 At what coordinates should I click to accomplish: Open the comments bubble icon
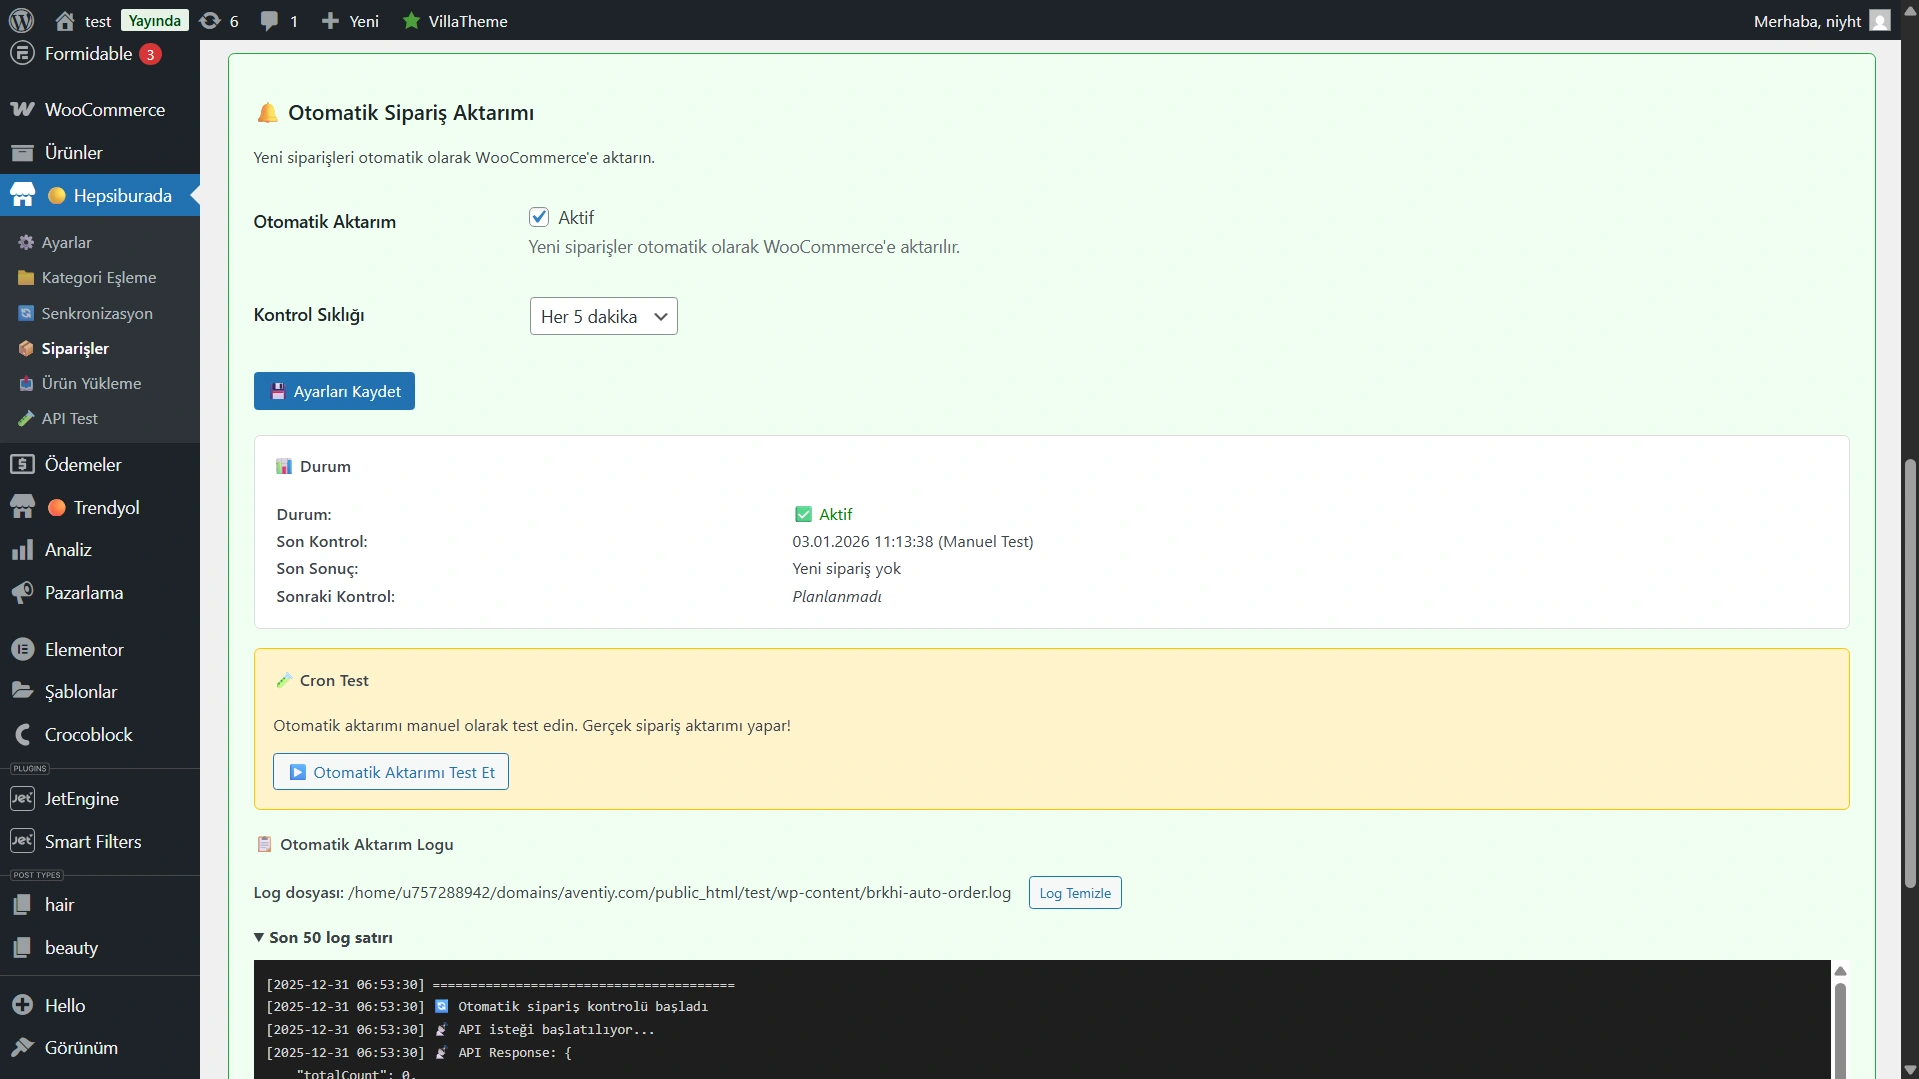269,21
